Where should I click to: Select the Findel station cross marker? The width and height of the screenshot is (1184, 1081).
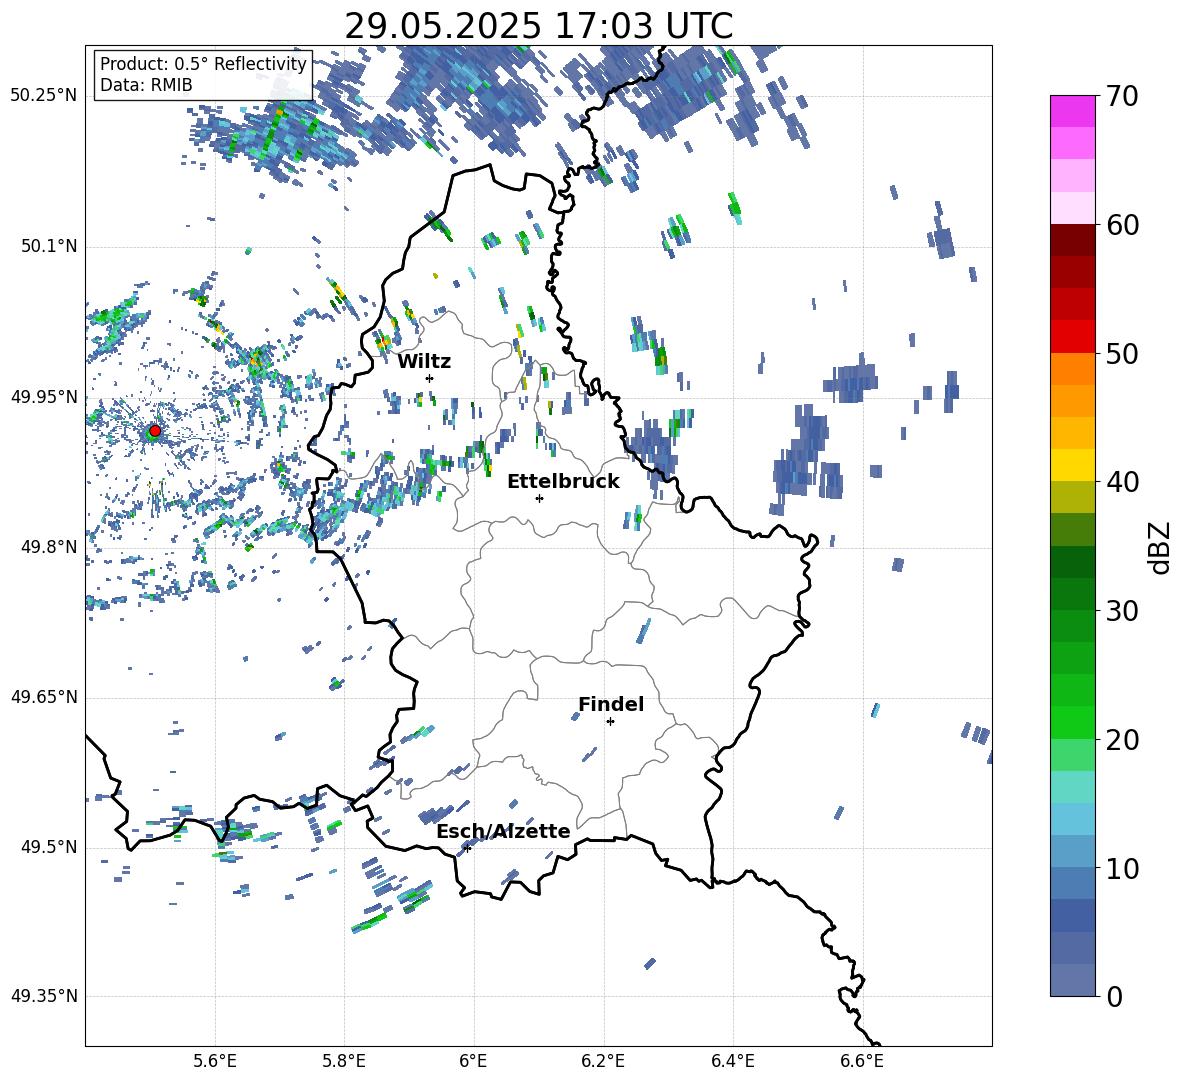[610, 722]
